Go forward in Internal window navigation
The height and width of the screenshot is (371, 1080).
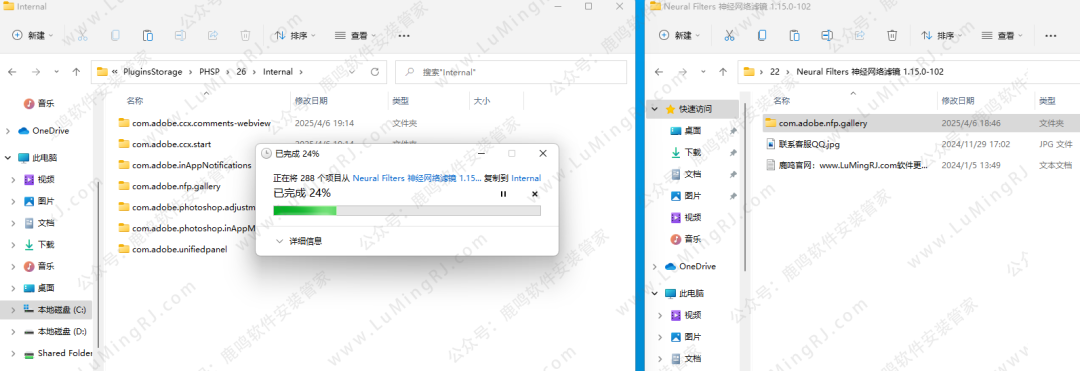[36, 72]
